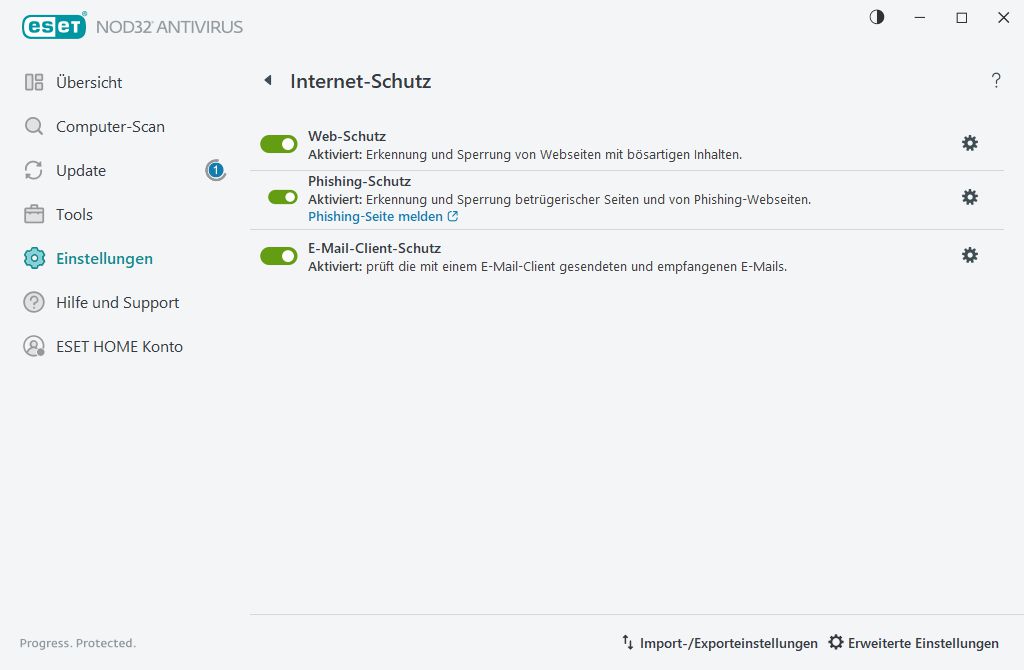Click the dark mode icon in title bar
1024x670 pixels.
[876, 17]
